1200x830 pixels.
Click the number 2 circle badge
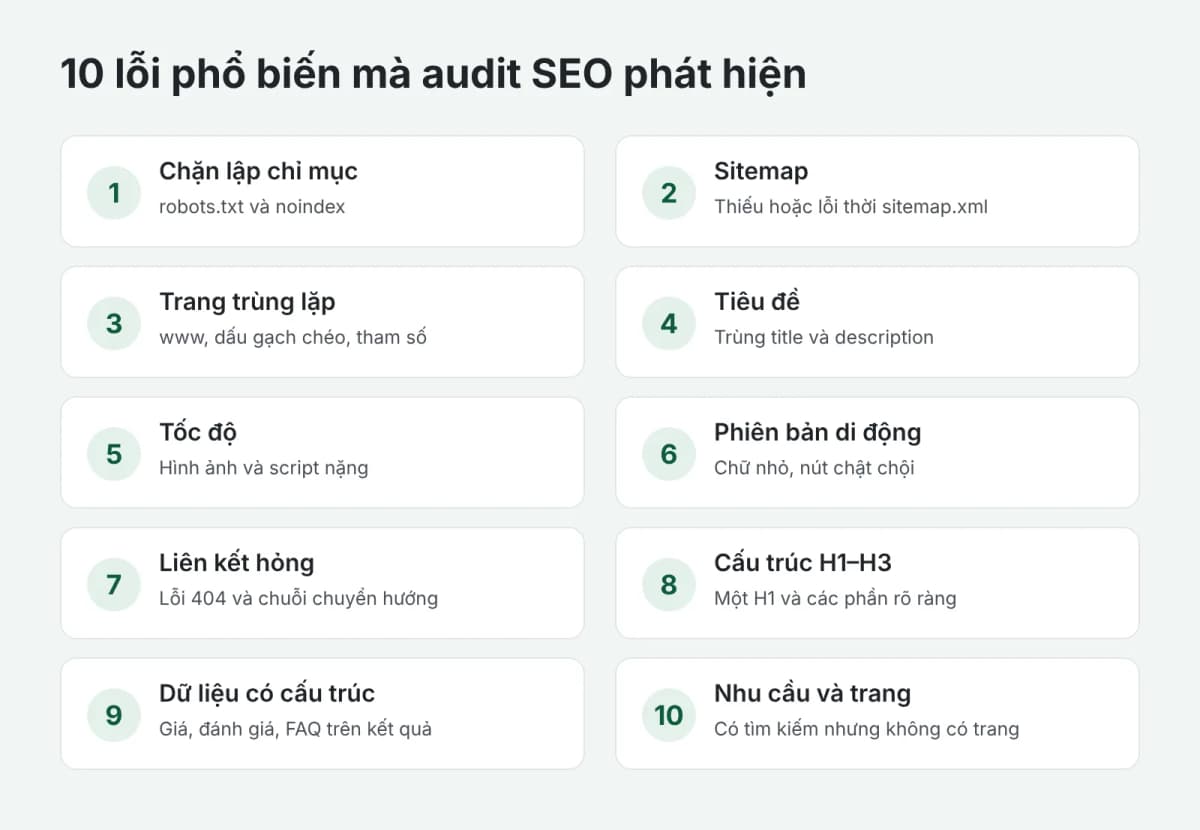669,192
